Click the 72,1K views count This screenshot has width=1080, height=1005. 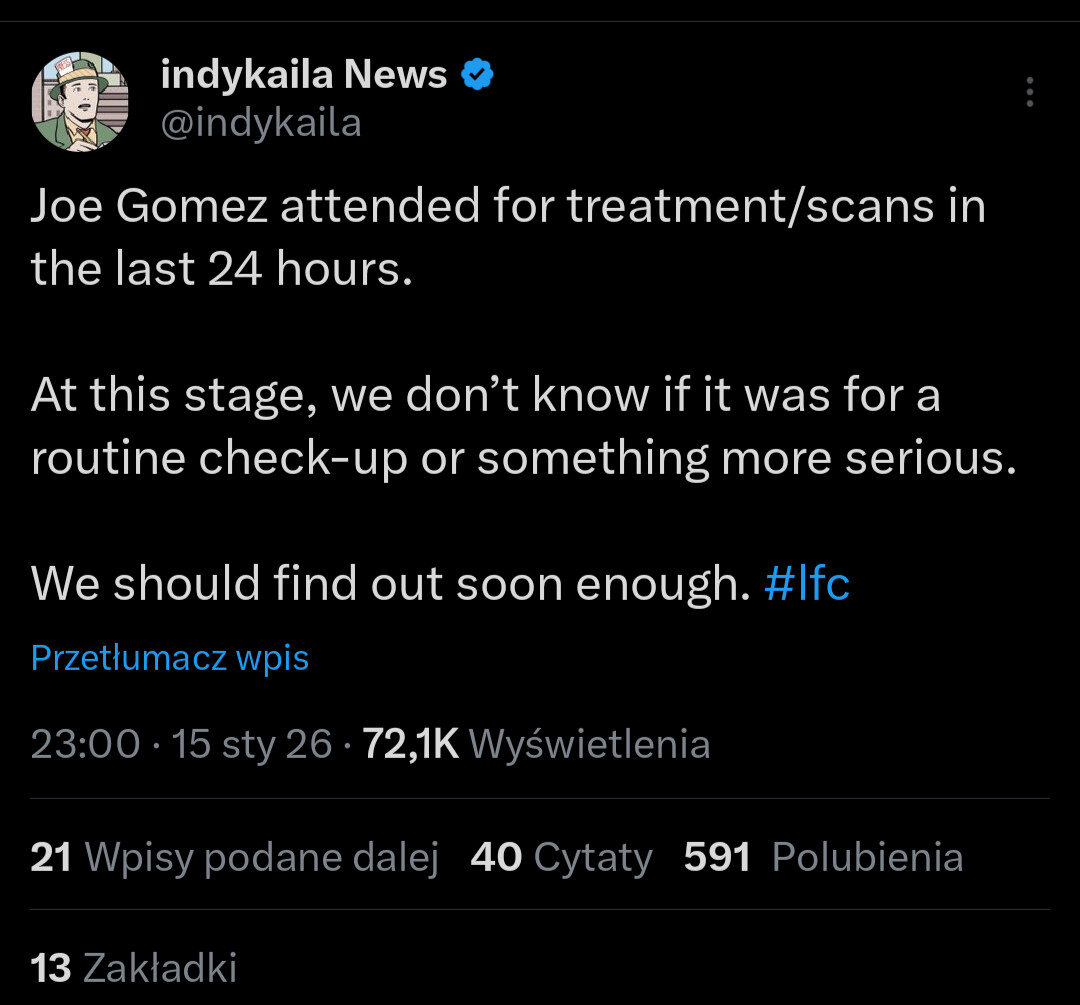tap(410, 744)
